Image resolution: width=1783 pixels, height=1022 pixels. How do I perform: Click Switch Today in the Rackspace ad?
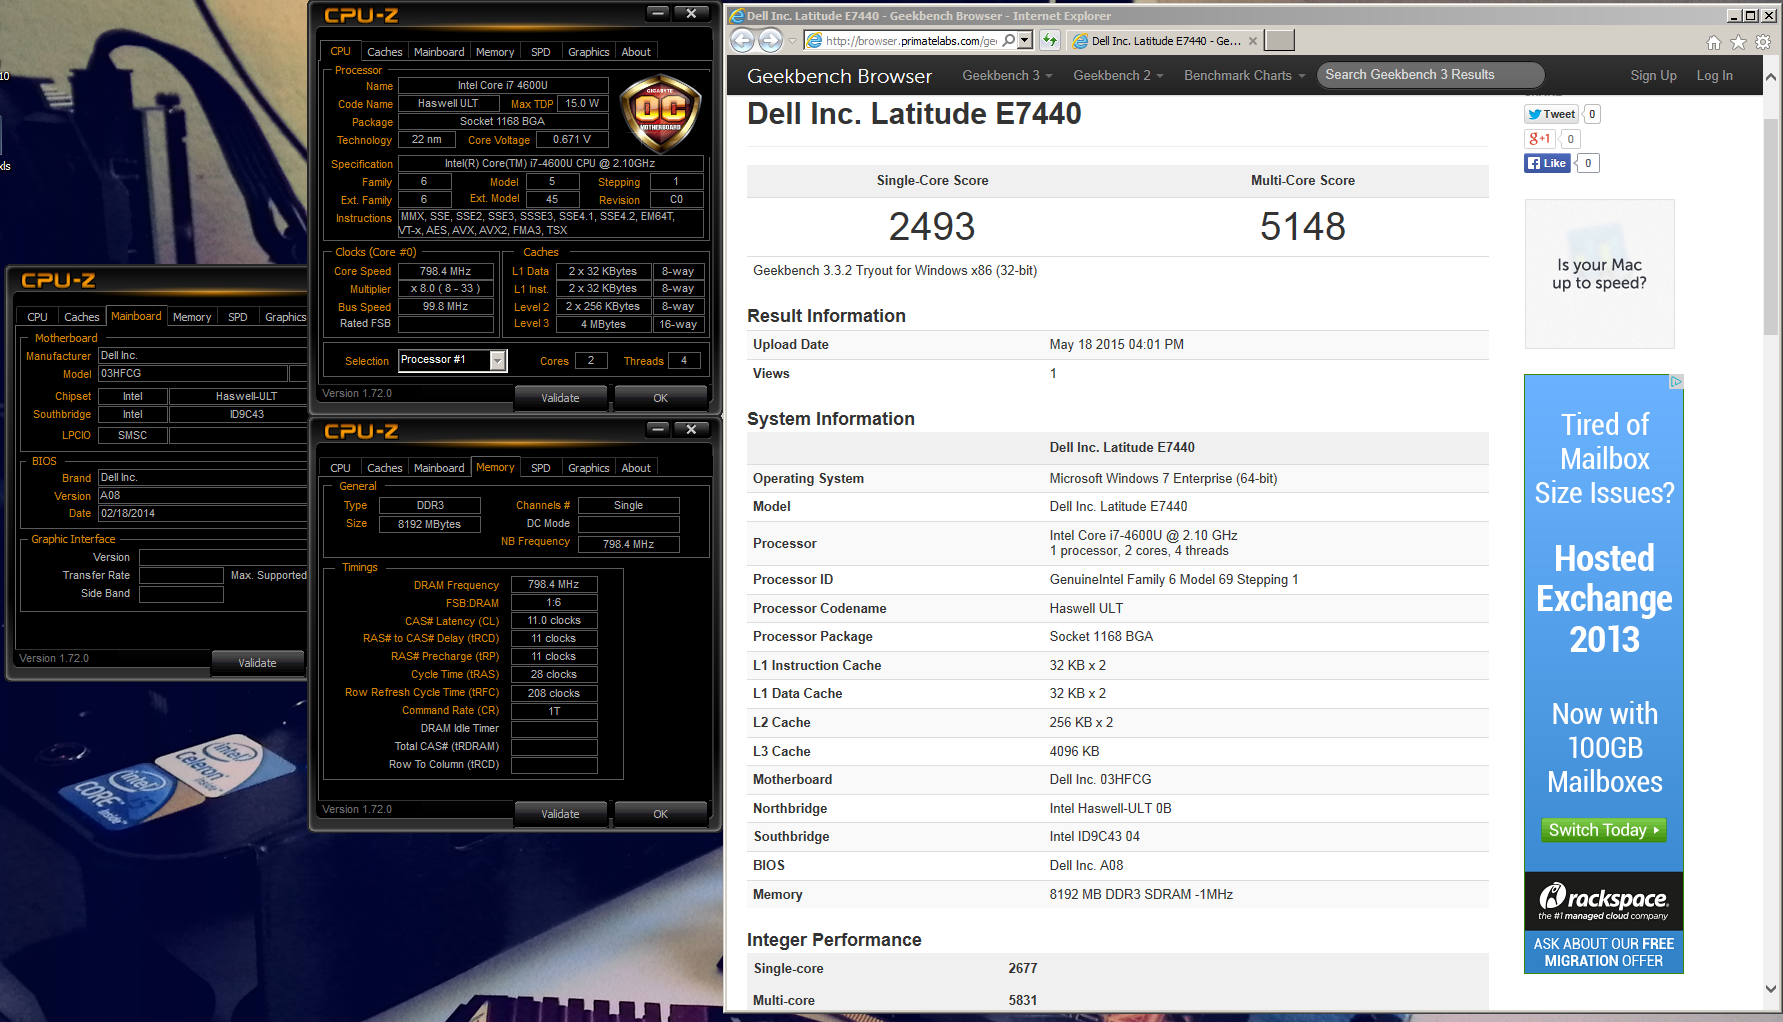[x=1603, y=830]
